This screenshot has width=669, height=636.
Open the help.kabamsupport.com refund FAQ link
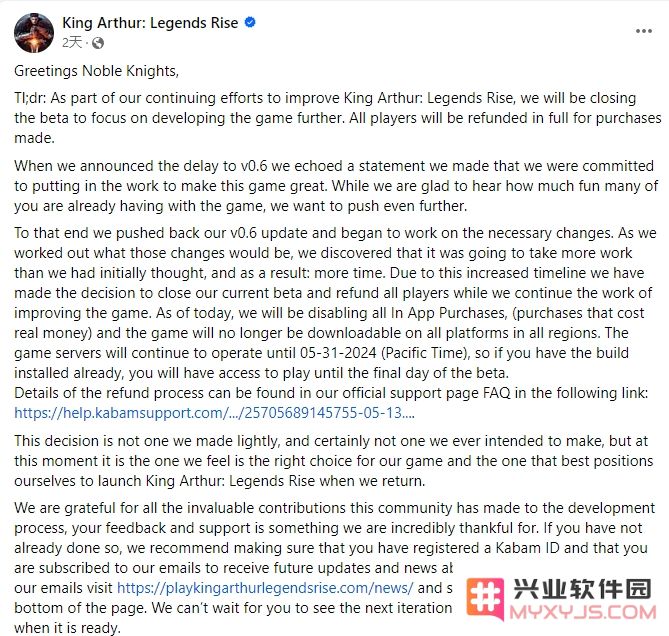(214, 412)
